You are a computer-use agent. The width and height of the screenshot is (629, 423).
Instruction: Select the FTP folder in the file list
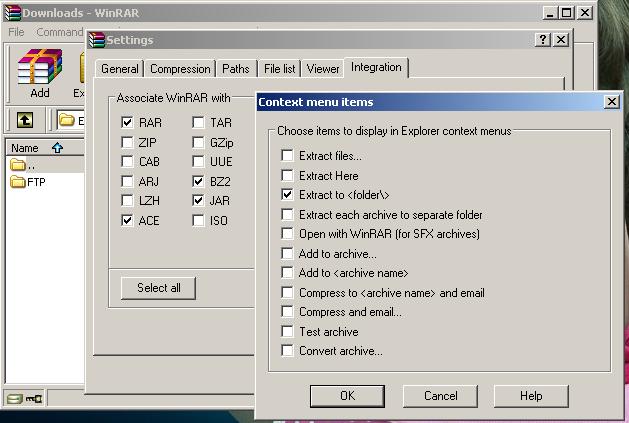[x=28, y=182]
